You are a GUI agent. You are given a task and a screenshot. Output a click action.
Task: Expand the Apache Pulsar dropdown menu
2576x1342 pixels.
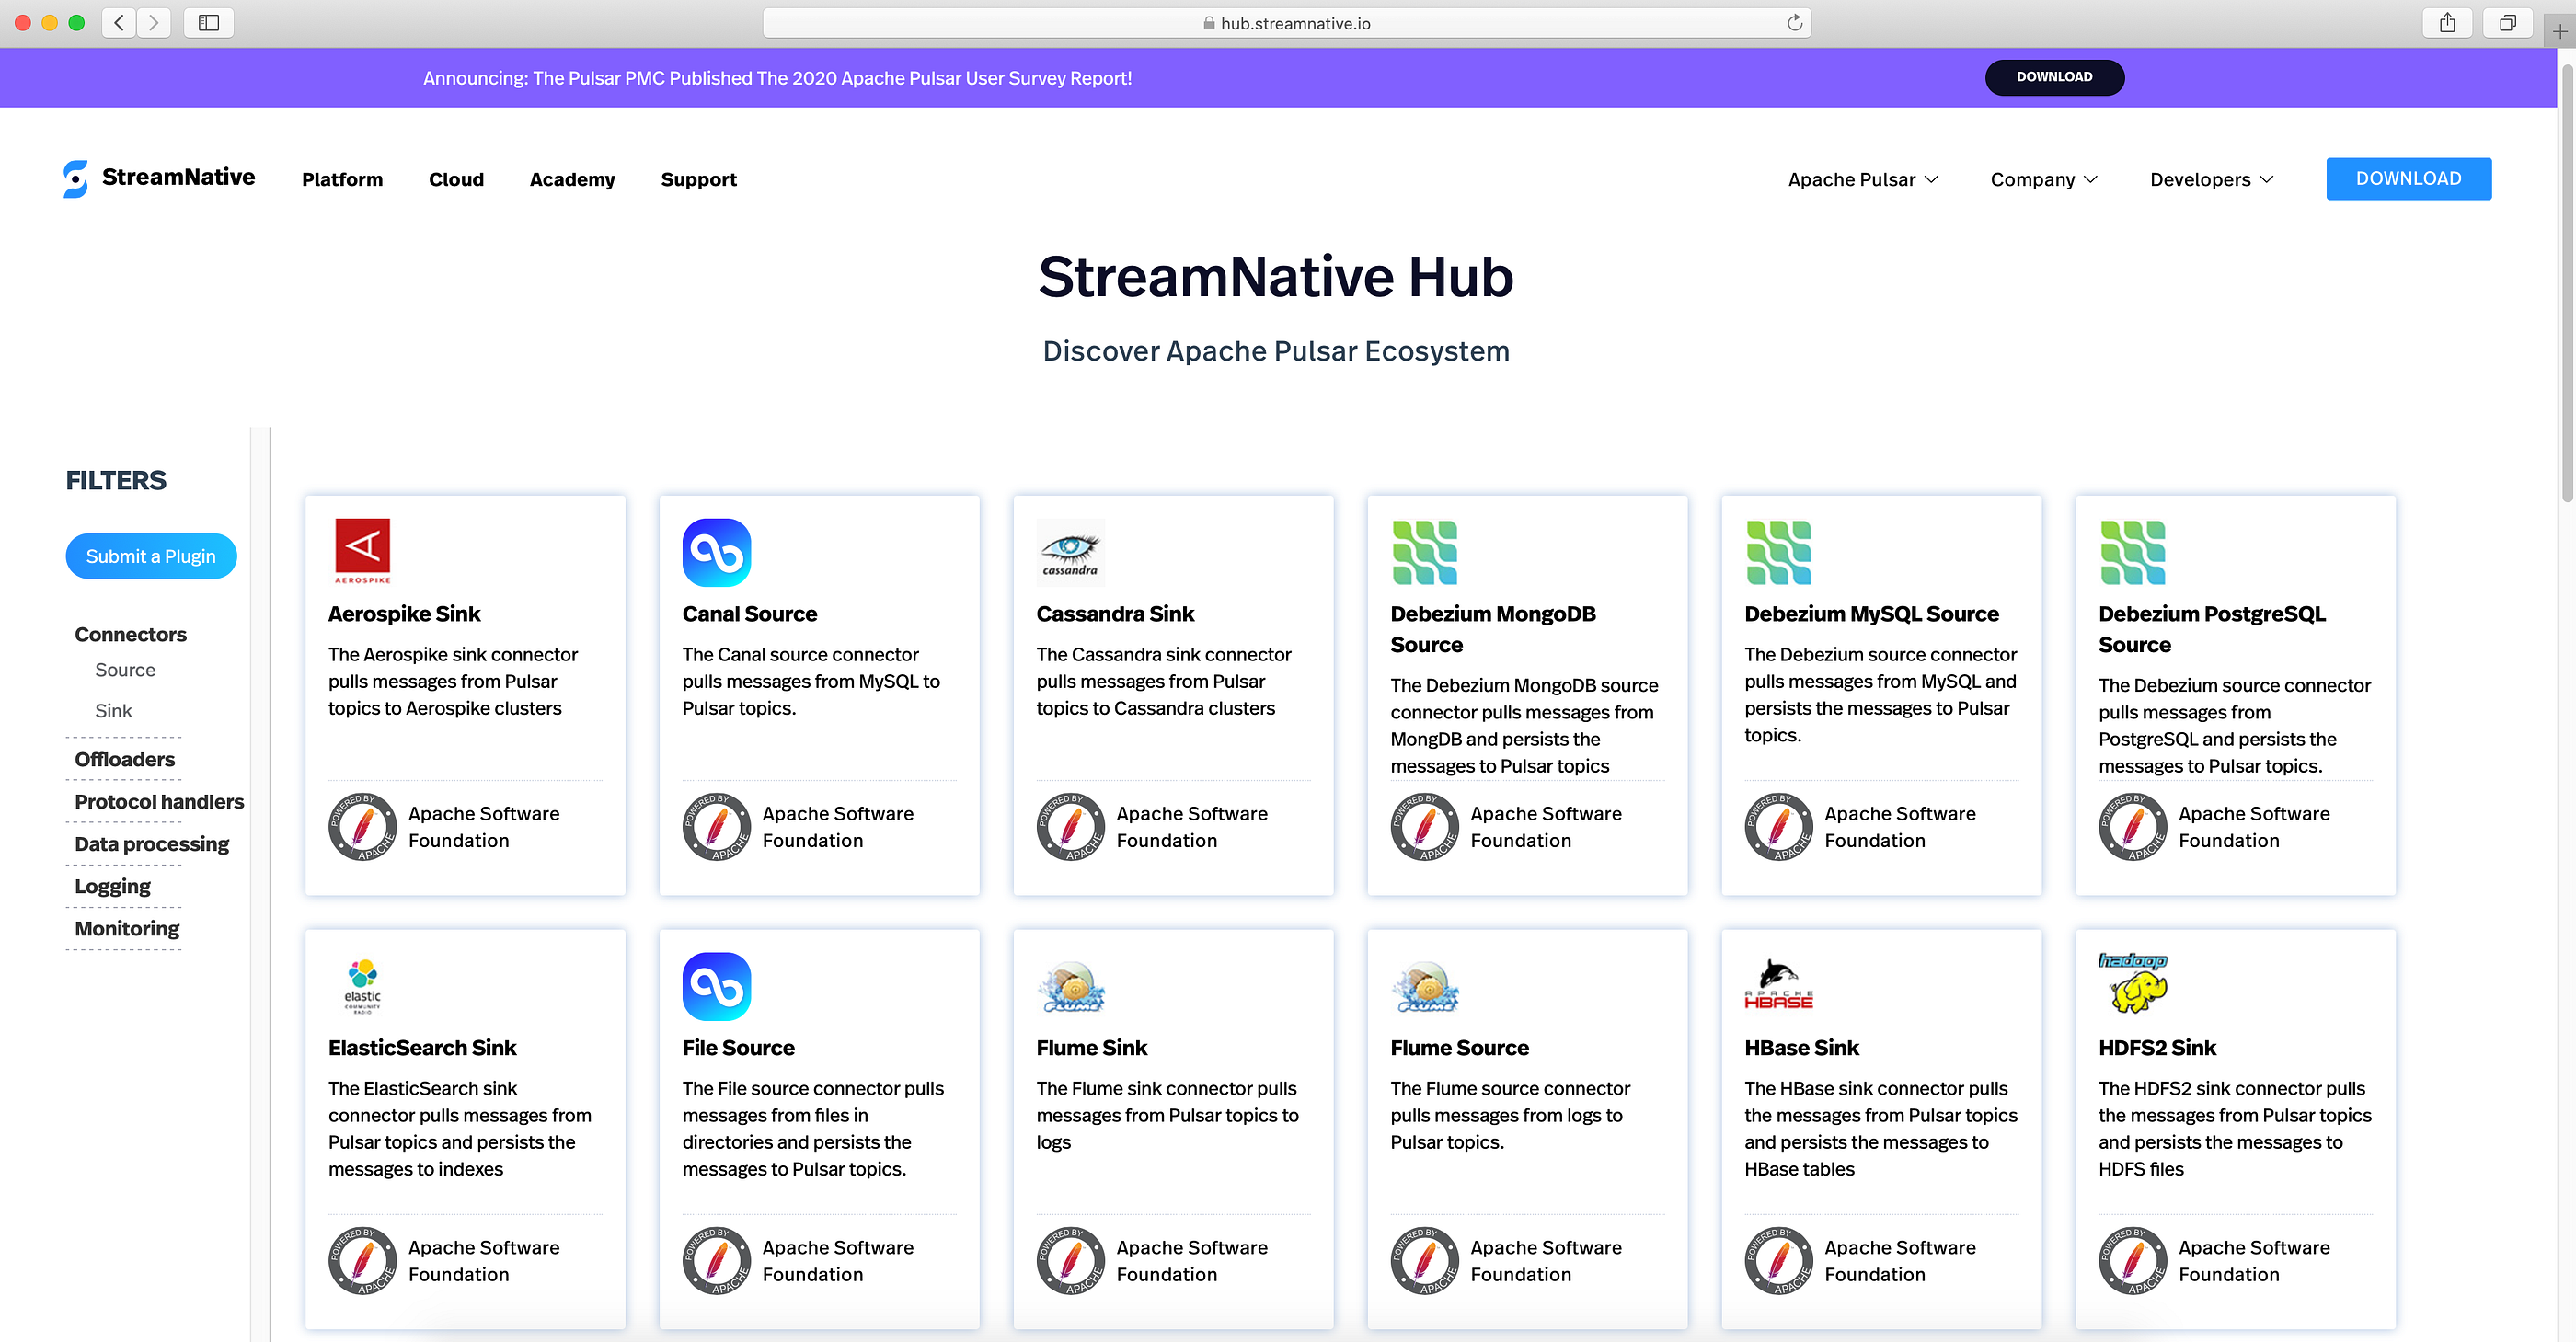tap(1862, 179)
